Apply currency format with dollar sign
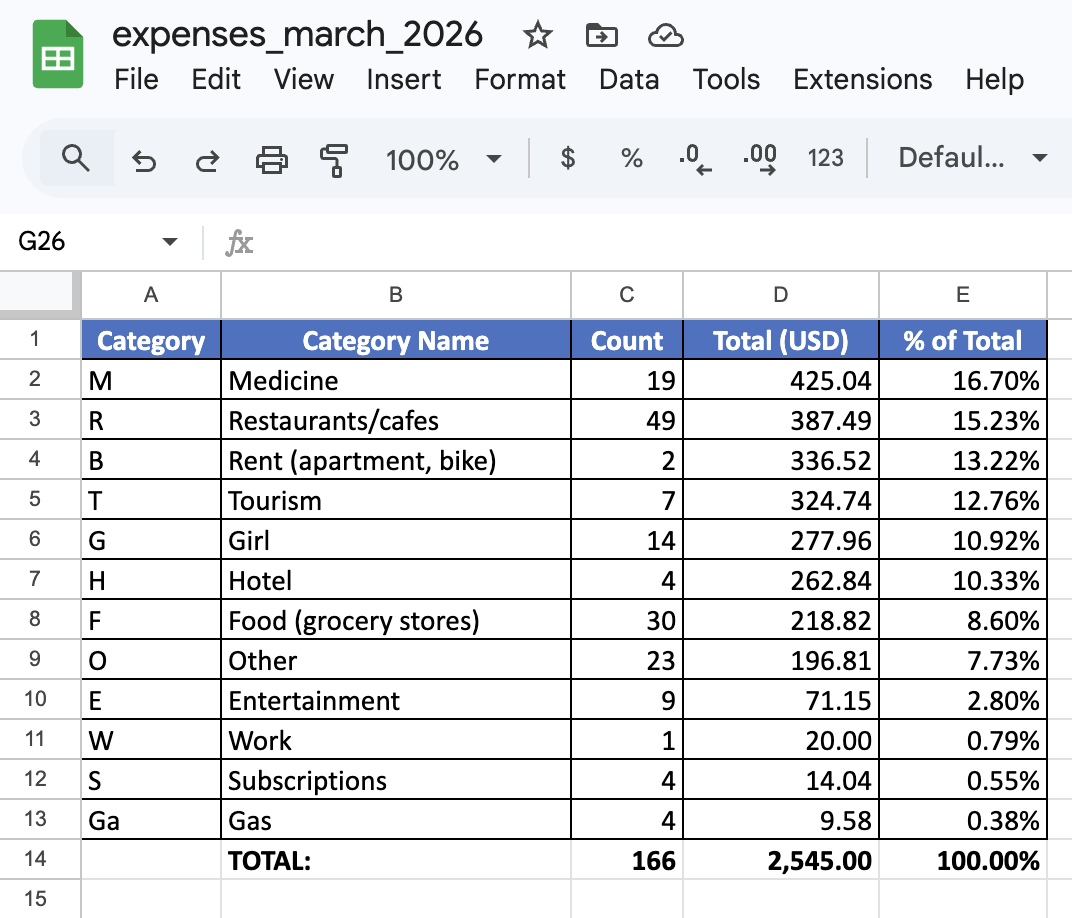1072x918 pixels. coord(567,159)
